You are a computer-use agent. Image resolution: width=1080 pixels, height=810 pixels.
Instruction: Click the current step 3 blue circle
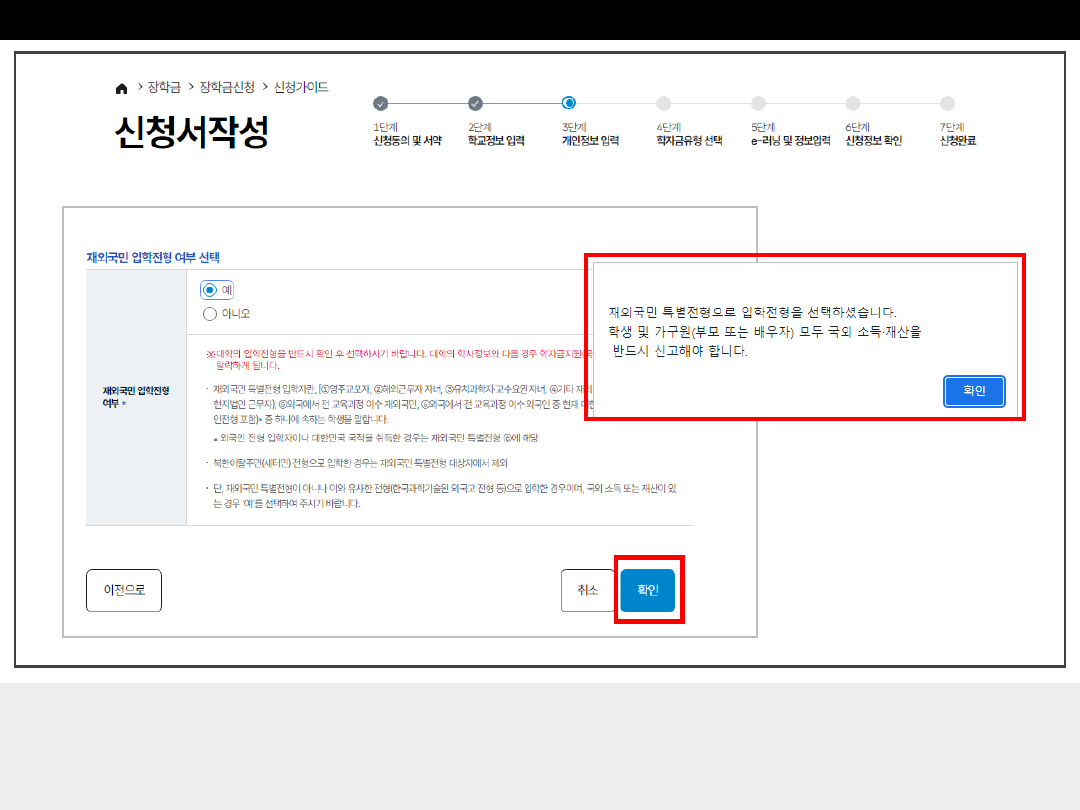click(x=569, y=103)
